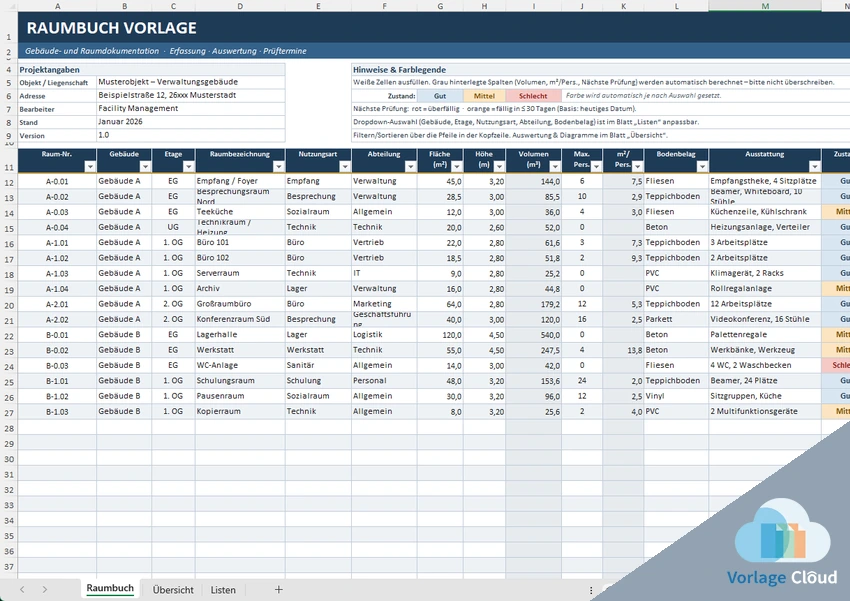Select the 'Marketing' Abteilung cell
This screenshot has height=601, width=850.
click(384, 304)
